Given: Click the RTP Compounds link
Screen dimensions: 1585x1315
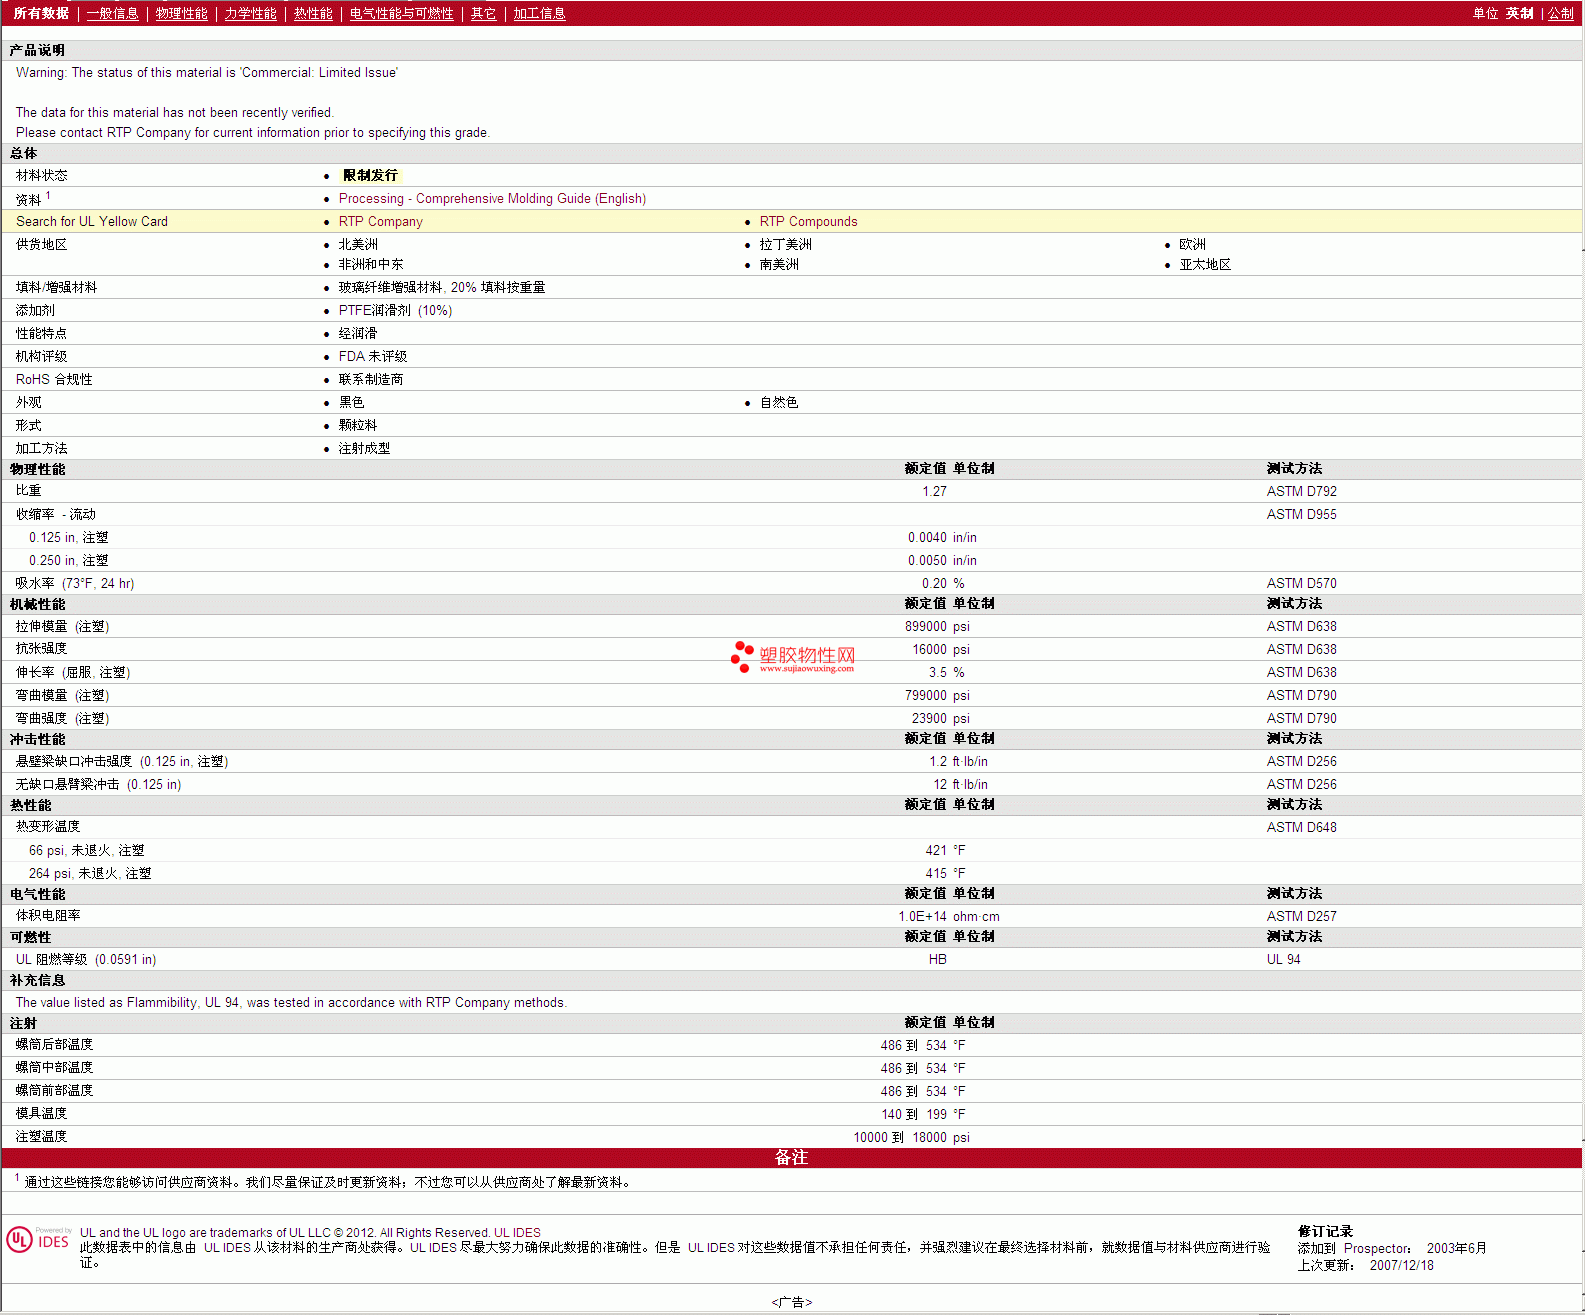Looking at the screenshot, I should pyautogui.click(x=808, y=221).
